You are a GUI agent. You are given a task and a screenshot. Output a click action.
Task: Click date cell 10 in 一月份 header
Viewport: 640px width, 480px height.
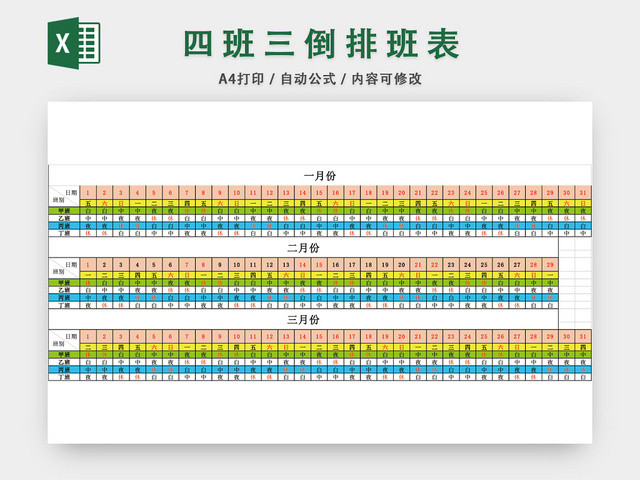(237, 192)
